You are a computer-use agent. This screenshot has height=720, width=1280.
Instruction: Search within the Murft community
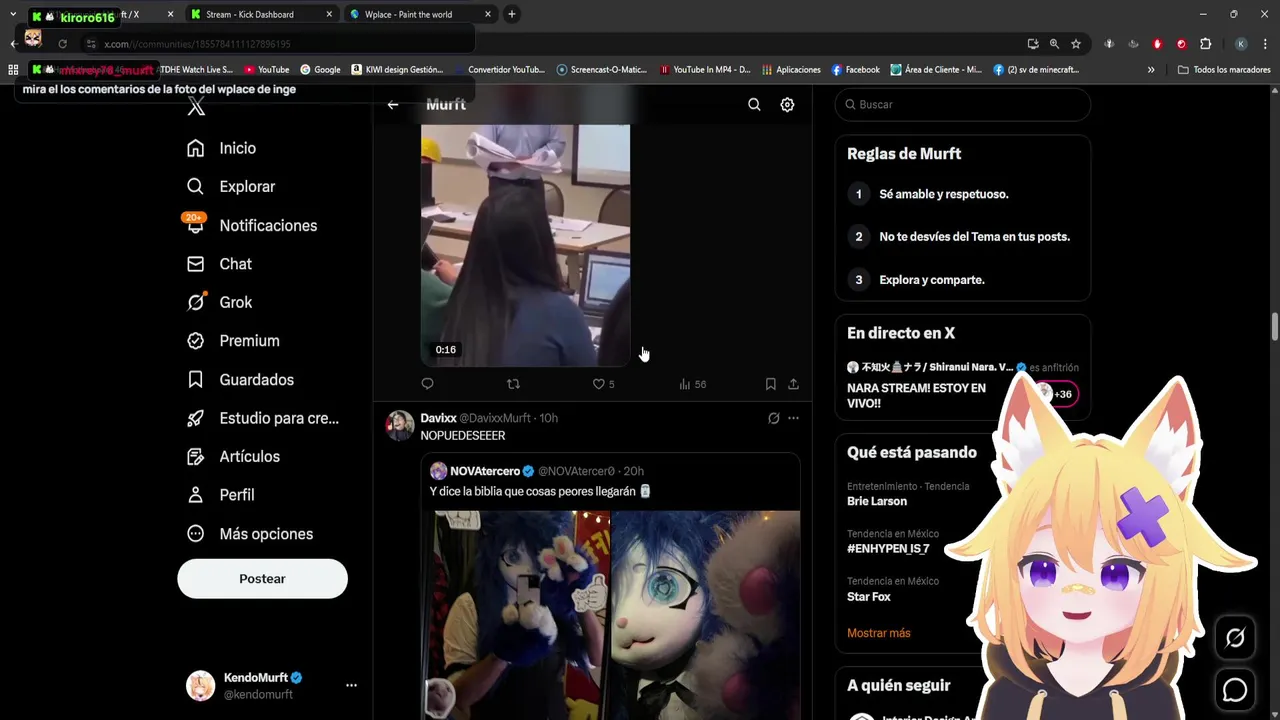(x=754, y=104)
